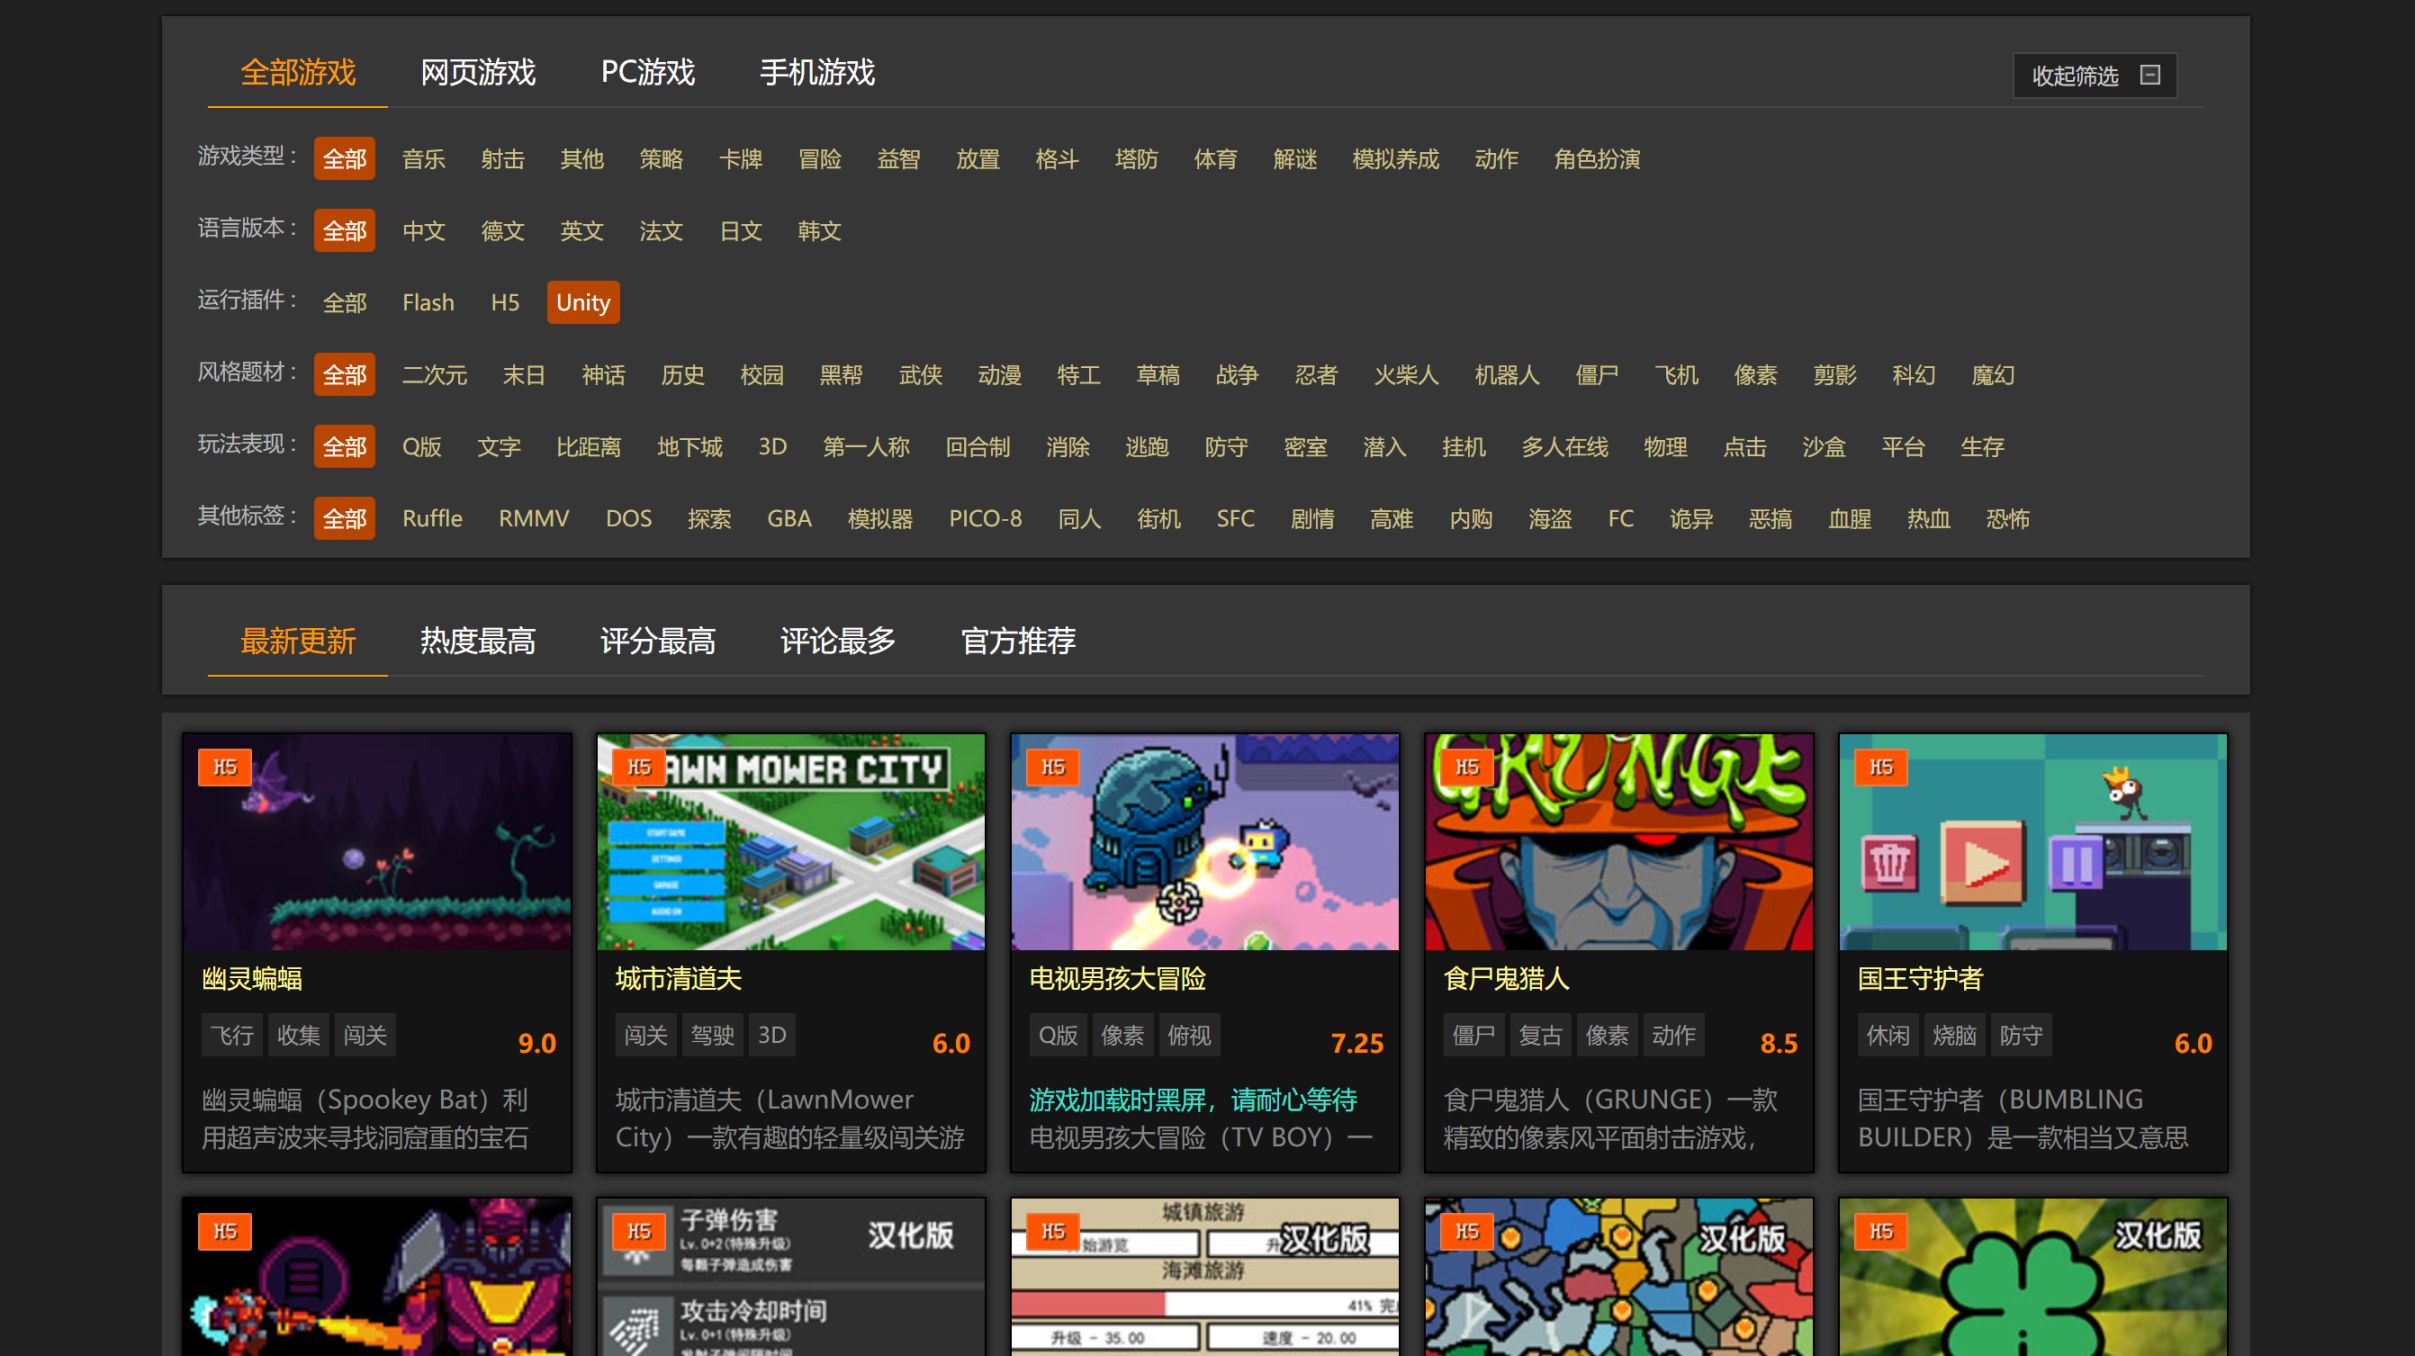Click 烧脑 tag on 国王守护者 card
This screenshot has width=2415, height=1356.
point(1955,1035)
